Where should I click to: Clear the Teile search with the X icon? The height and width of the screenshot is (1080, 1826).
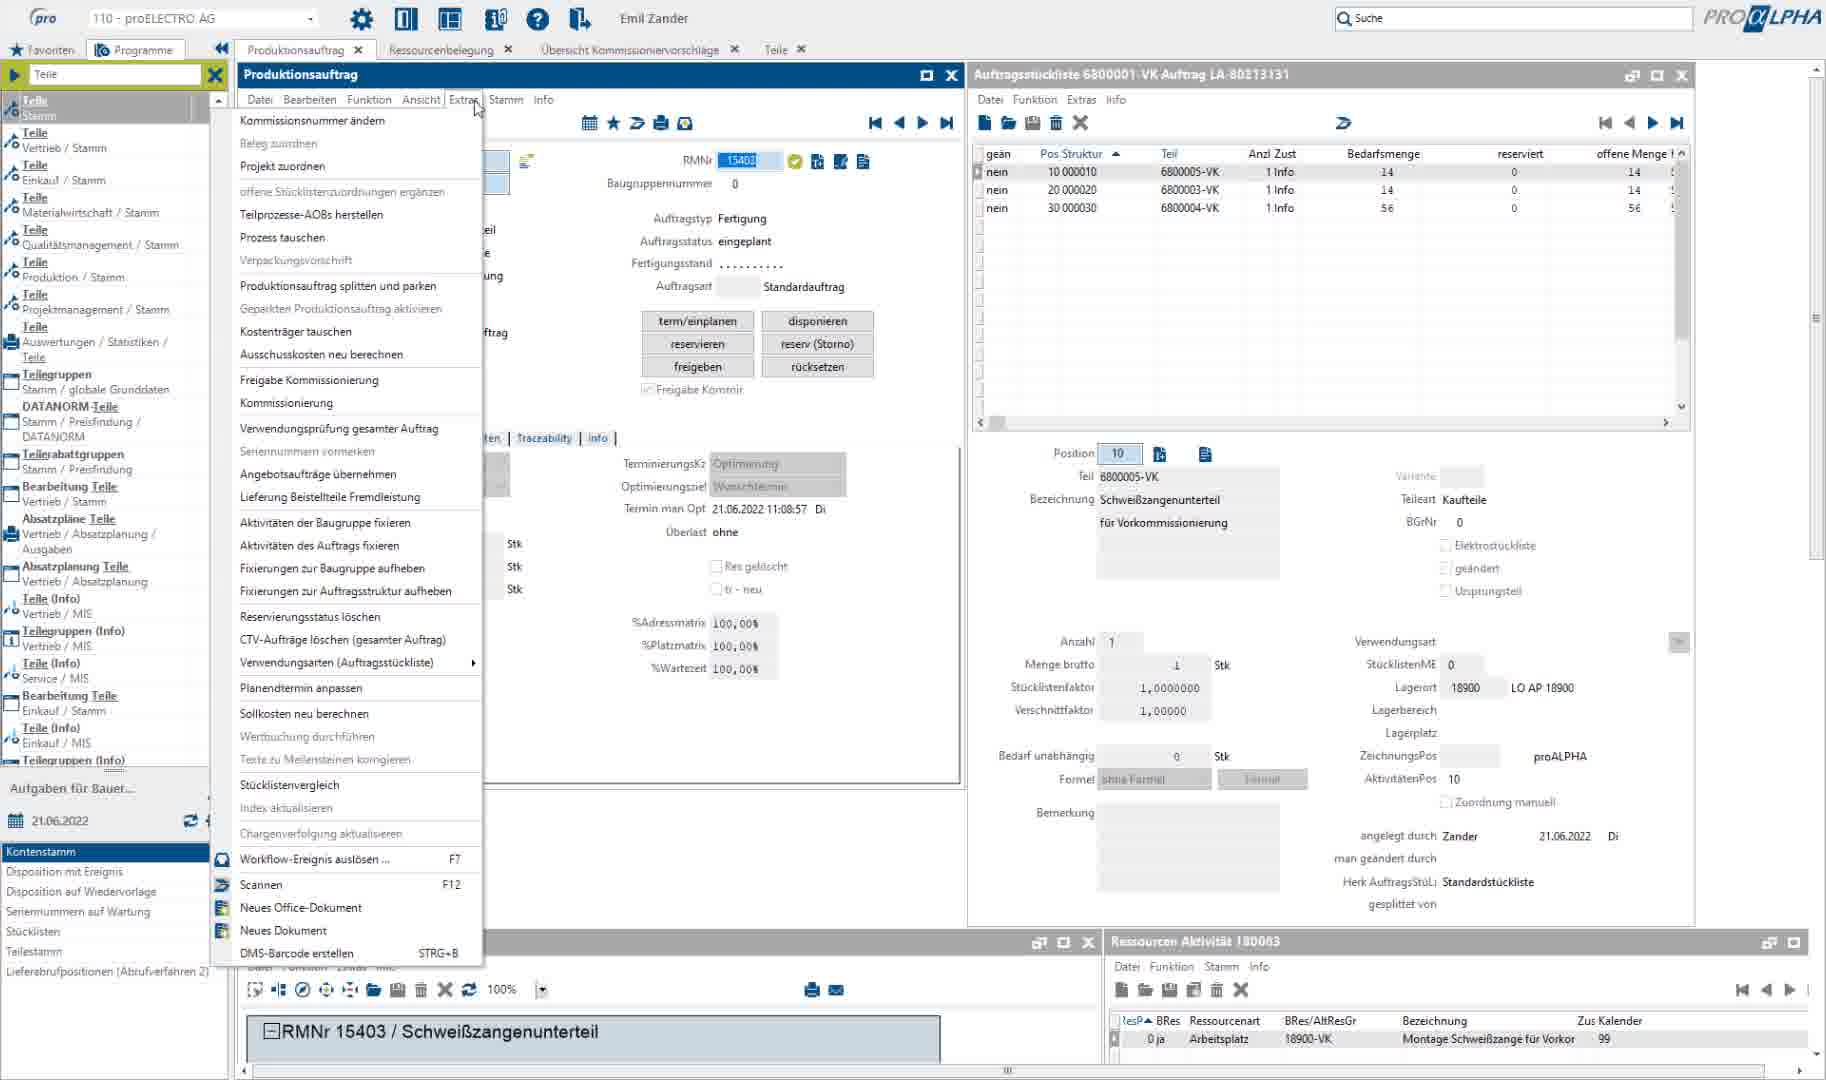pyautogui.click(x=215, y=75)
